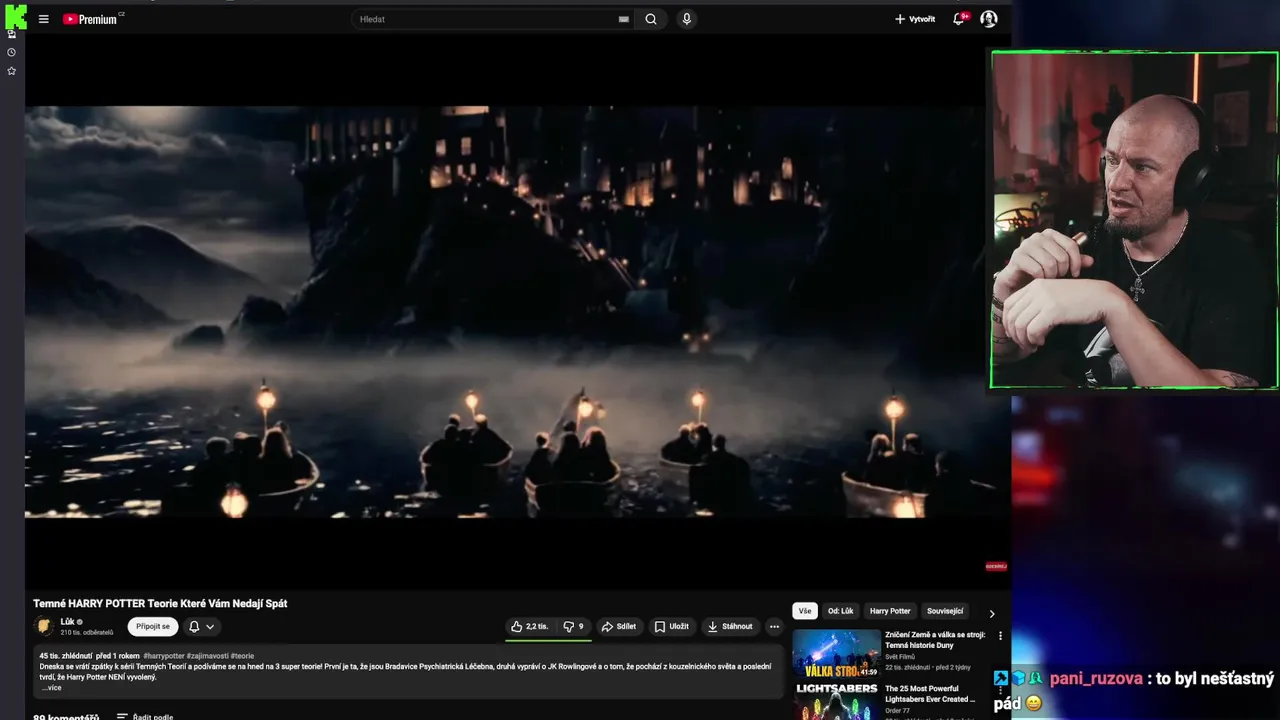Open the account avatar menu

point(989,19)
